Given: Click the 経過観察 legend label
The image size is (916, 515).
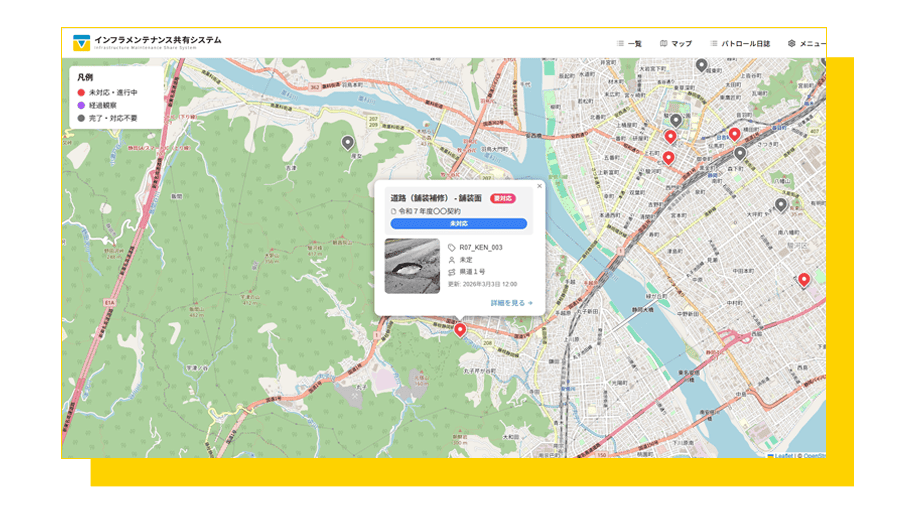Looking at the screenshot, I should [x=103, y=105].
